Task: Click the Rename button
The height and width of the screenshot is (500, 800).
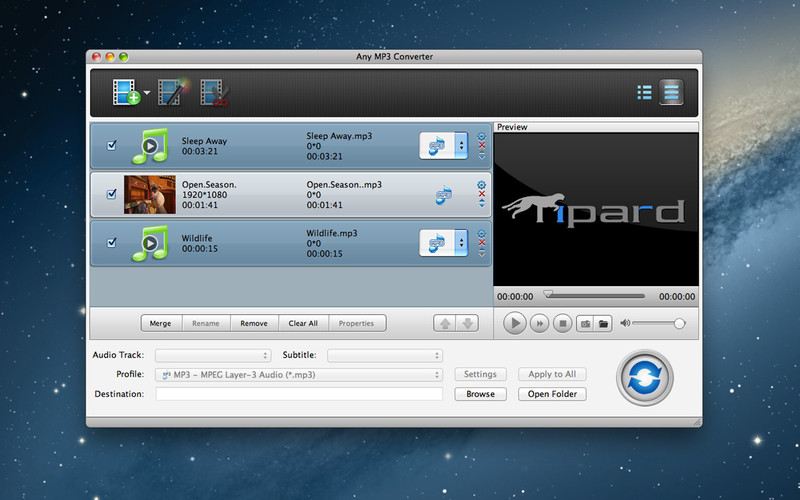Action: tap(206, 323)
